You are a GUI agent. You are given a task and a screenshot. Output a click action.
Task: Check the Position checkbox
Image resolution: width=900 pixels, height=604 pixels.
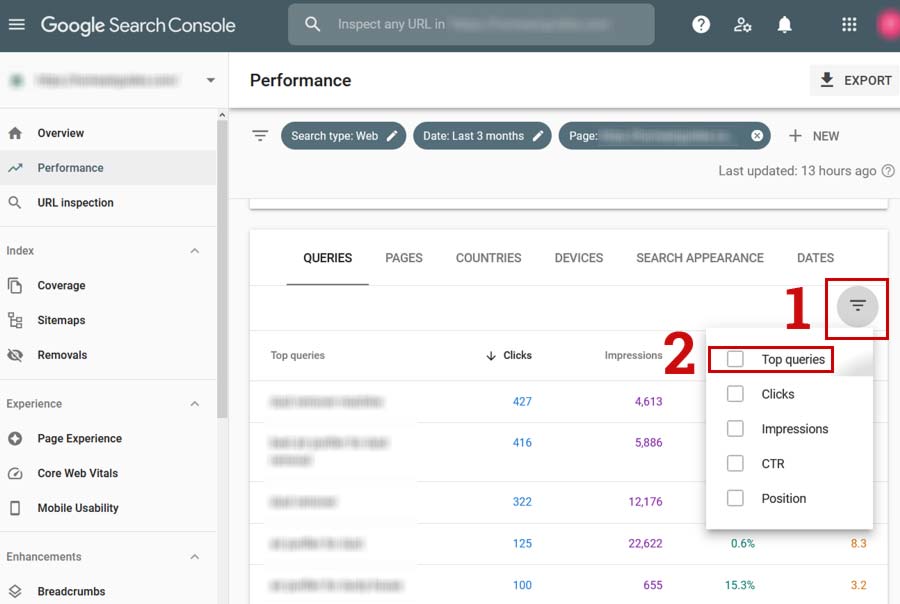pos(735,498)
